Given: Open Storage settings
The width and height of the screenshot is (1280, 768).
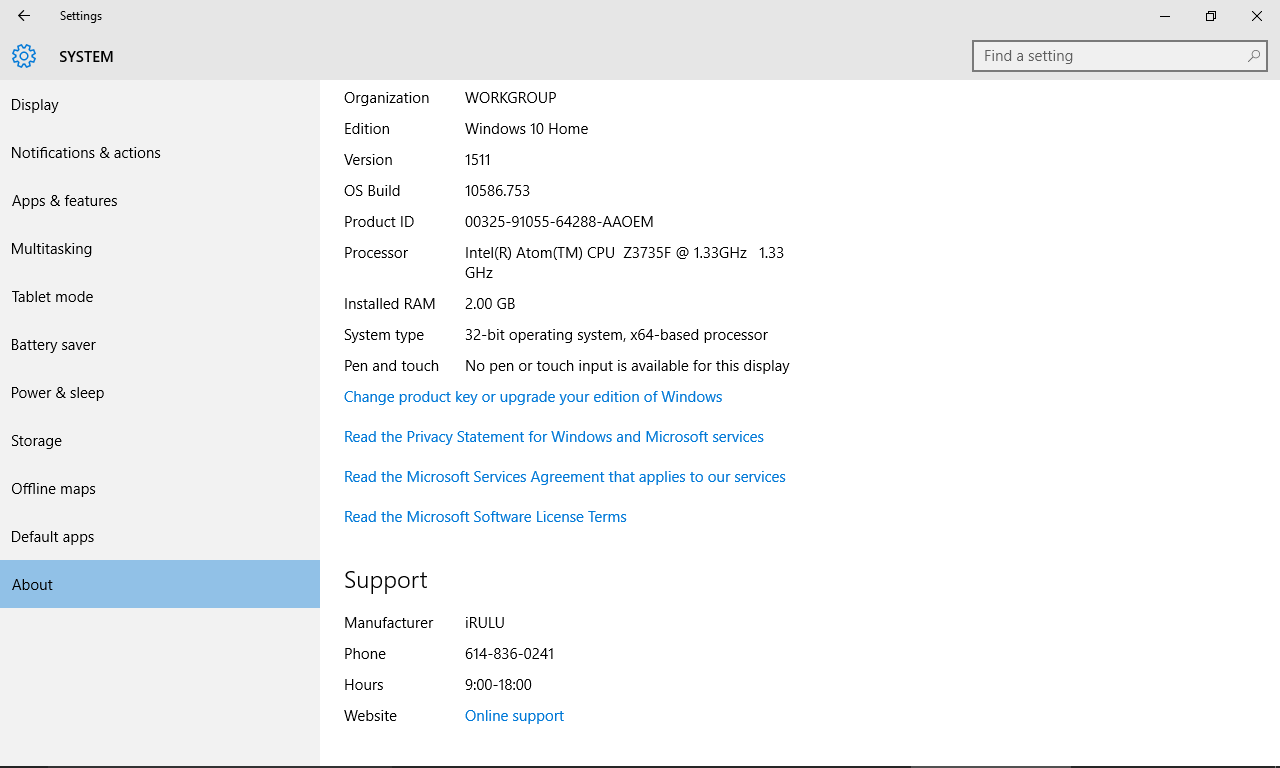Looking at the screenshot, I should click(37, 441).
